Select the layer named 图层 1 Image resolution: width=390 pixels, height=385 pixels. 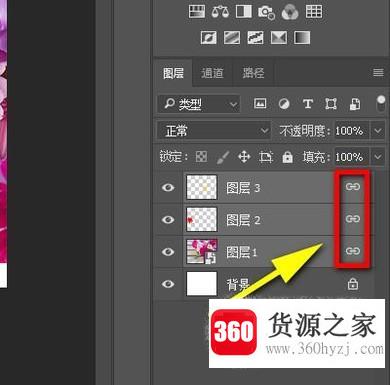(x=242, y=252)
